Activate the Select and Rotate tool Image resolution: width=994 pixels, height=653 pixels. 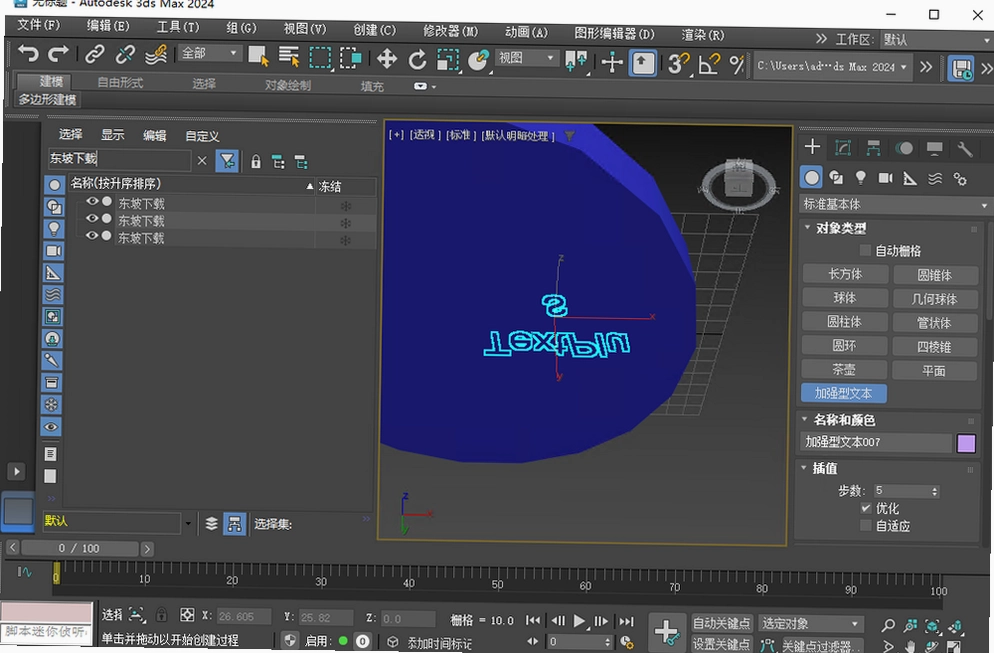point(417,60)
